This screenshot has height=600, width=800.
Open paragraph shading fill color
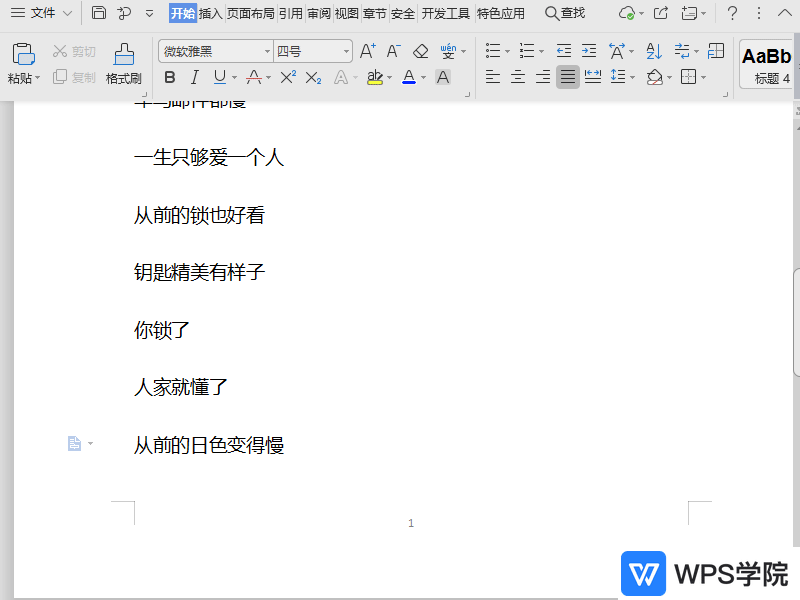(654, 78)
